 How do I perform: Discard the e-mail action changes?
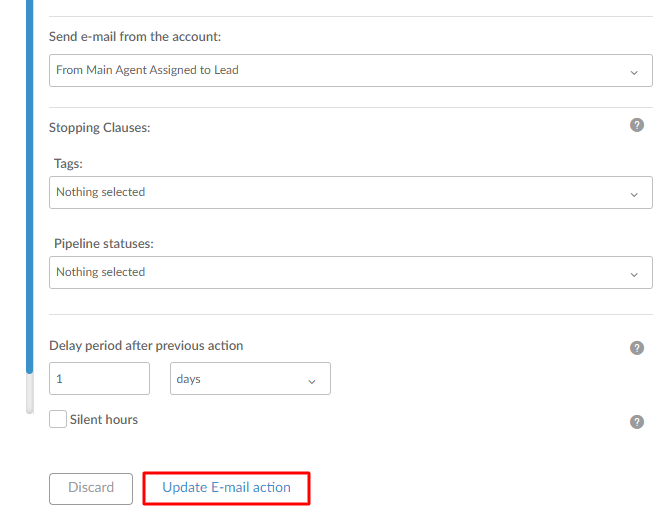(x=91, y=489)
